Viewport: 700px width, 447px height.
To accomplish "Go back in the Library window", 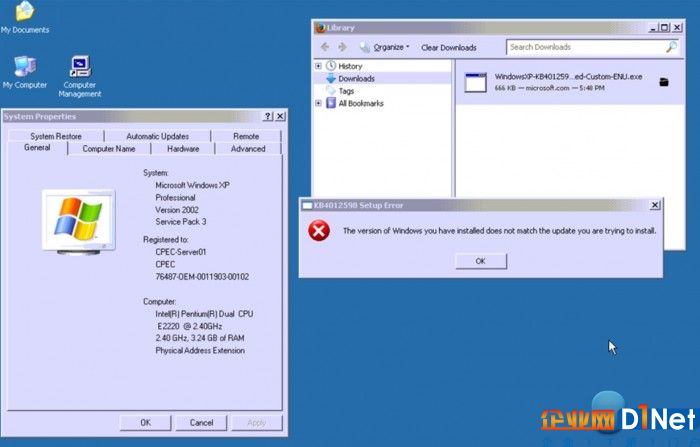I will click(x=325, y=47).
